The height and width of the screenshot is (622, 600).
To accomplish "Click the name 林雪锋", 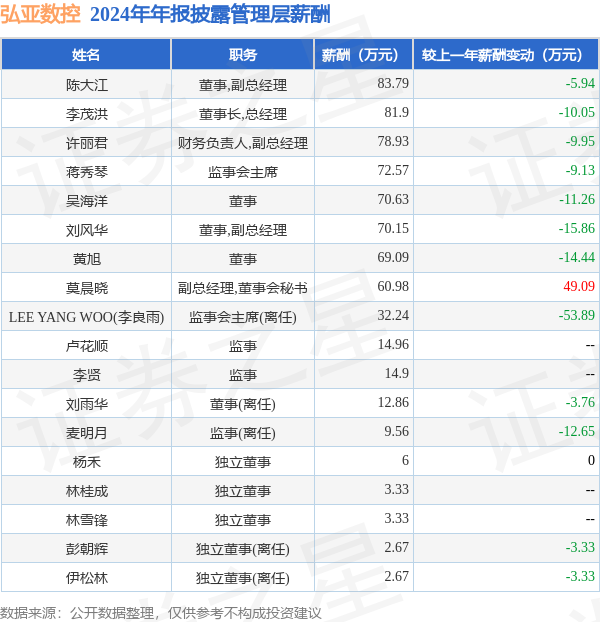I will click(x=86, y=520).
